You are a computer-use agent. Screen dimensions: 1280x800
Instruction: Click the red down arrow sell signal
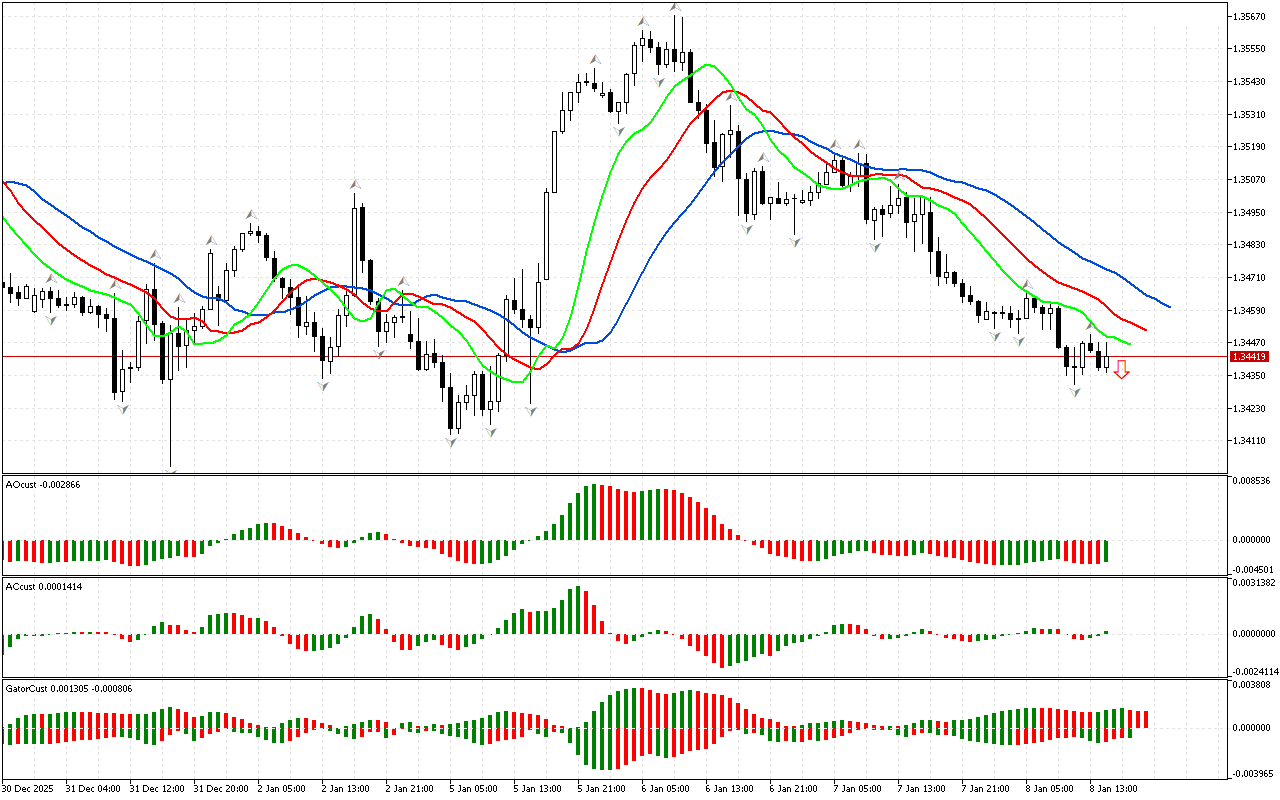[x=1122, y=371]
